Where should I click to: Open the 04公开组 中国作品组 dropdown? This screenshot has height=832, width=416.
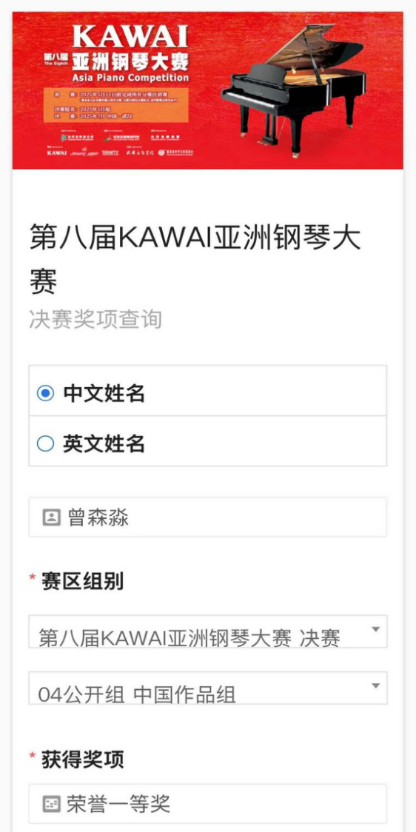[x=208, y=688]
